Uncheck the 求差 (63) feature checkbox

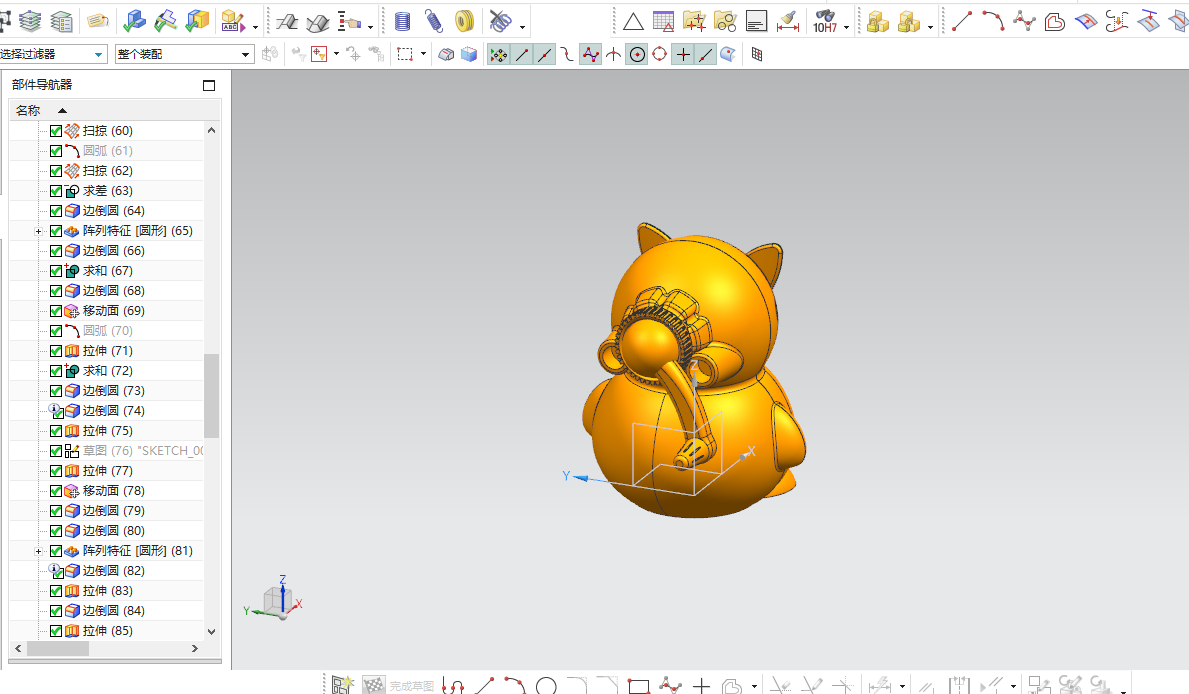56,191
